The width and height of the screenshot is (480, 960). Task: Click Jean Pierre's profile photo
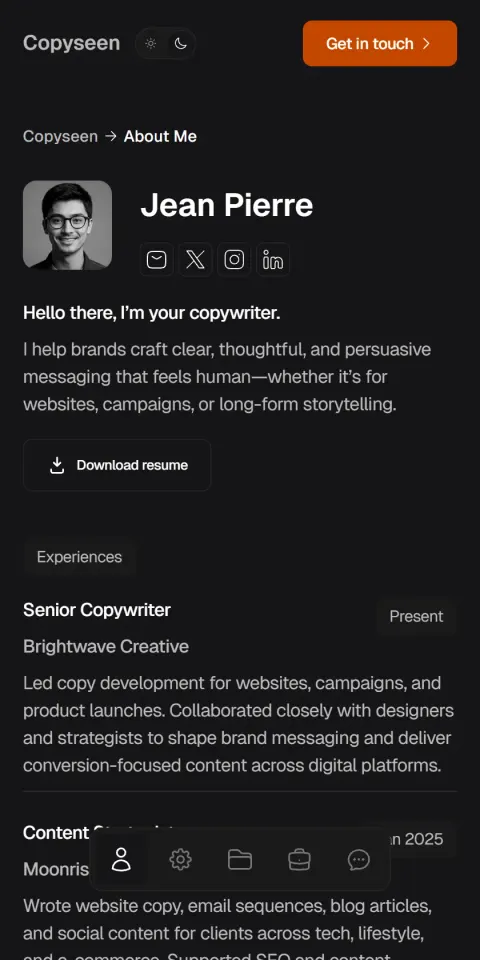(67, 225)
